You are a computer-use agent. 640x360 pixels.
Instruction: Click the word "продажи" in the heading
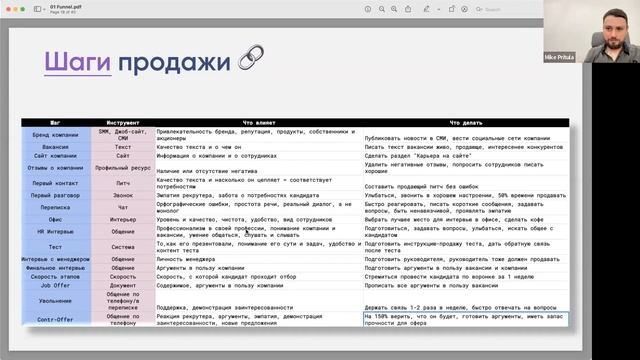[174, 63]
